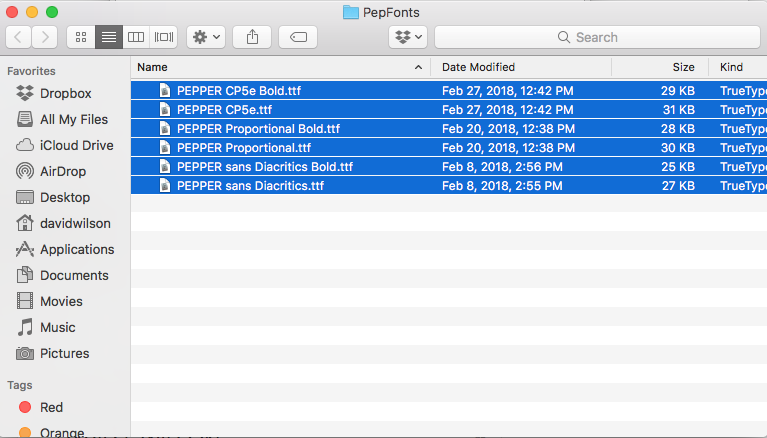The height and width of the screenshot is (438, 767).
Task: Switch to list view
Action: [109, 37]
